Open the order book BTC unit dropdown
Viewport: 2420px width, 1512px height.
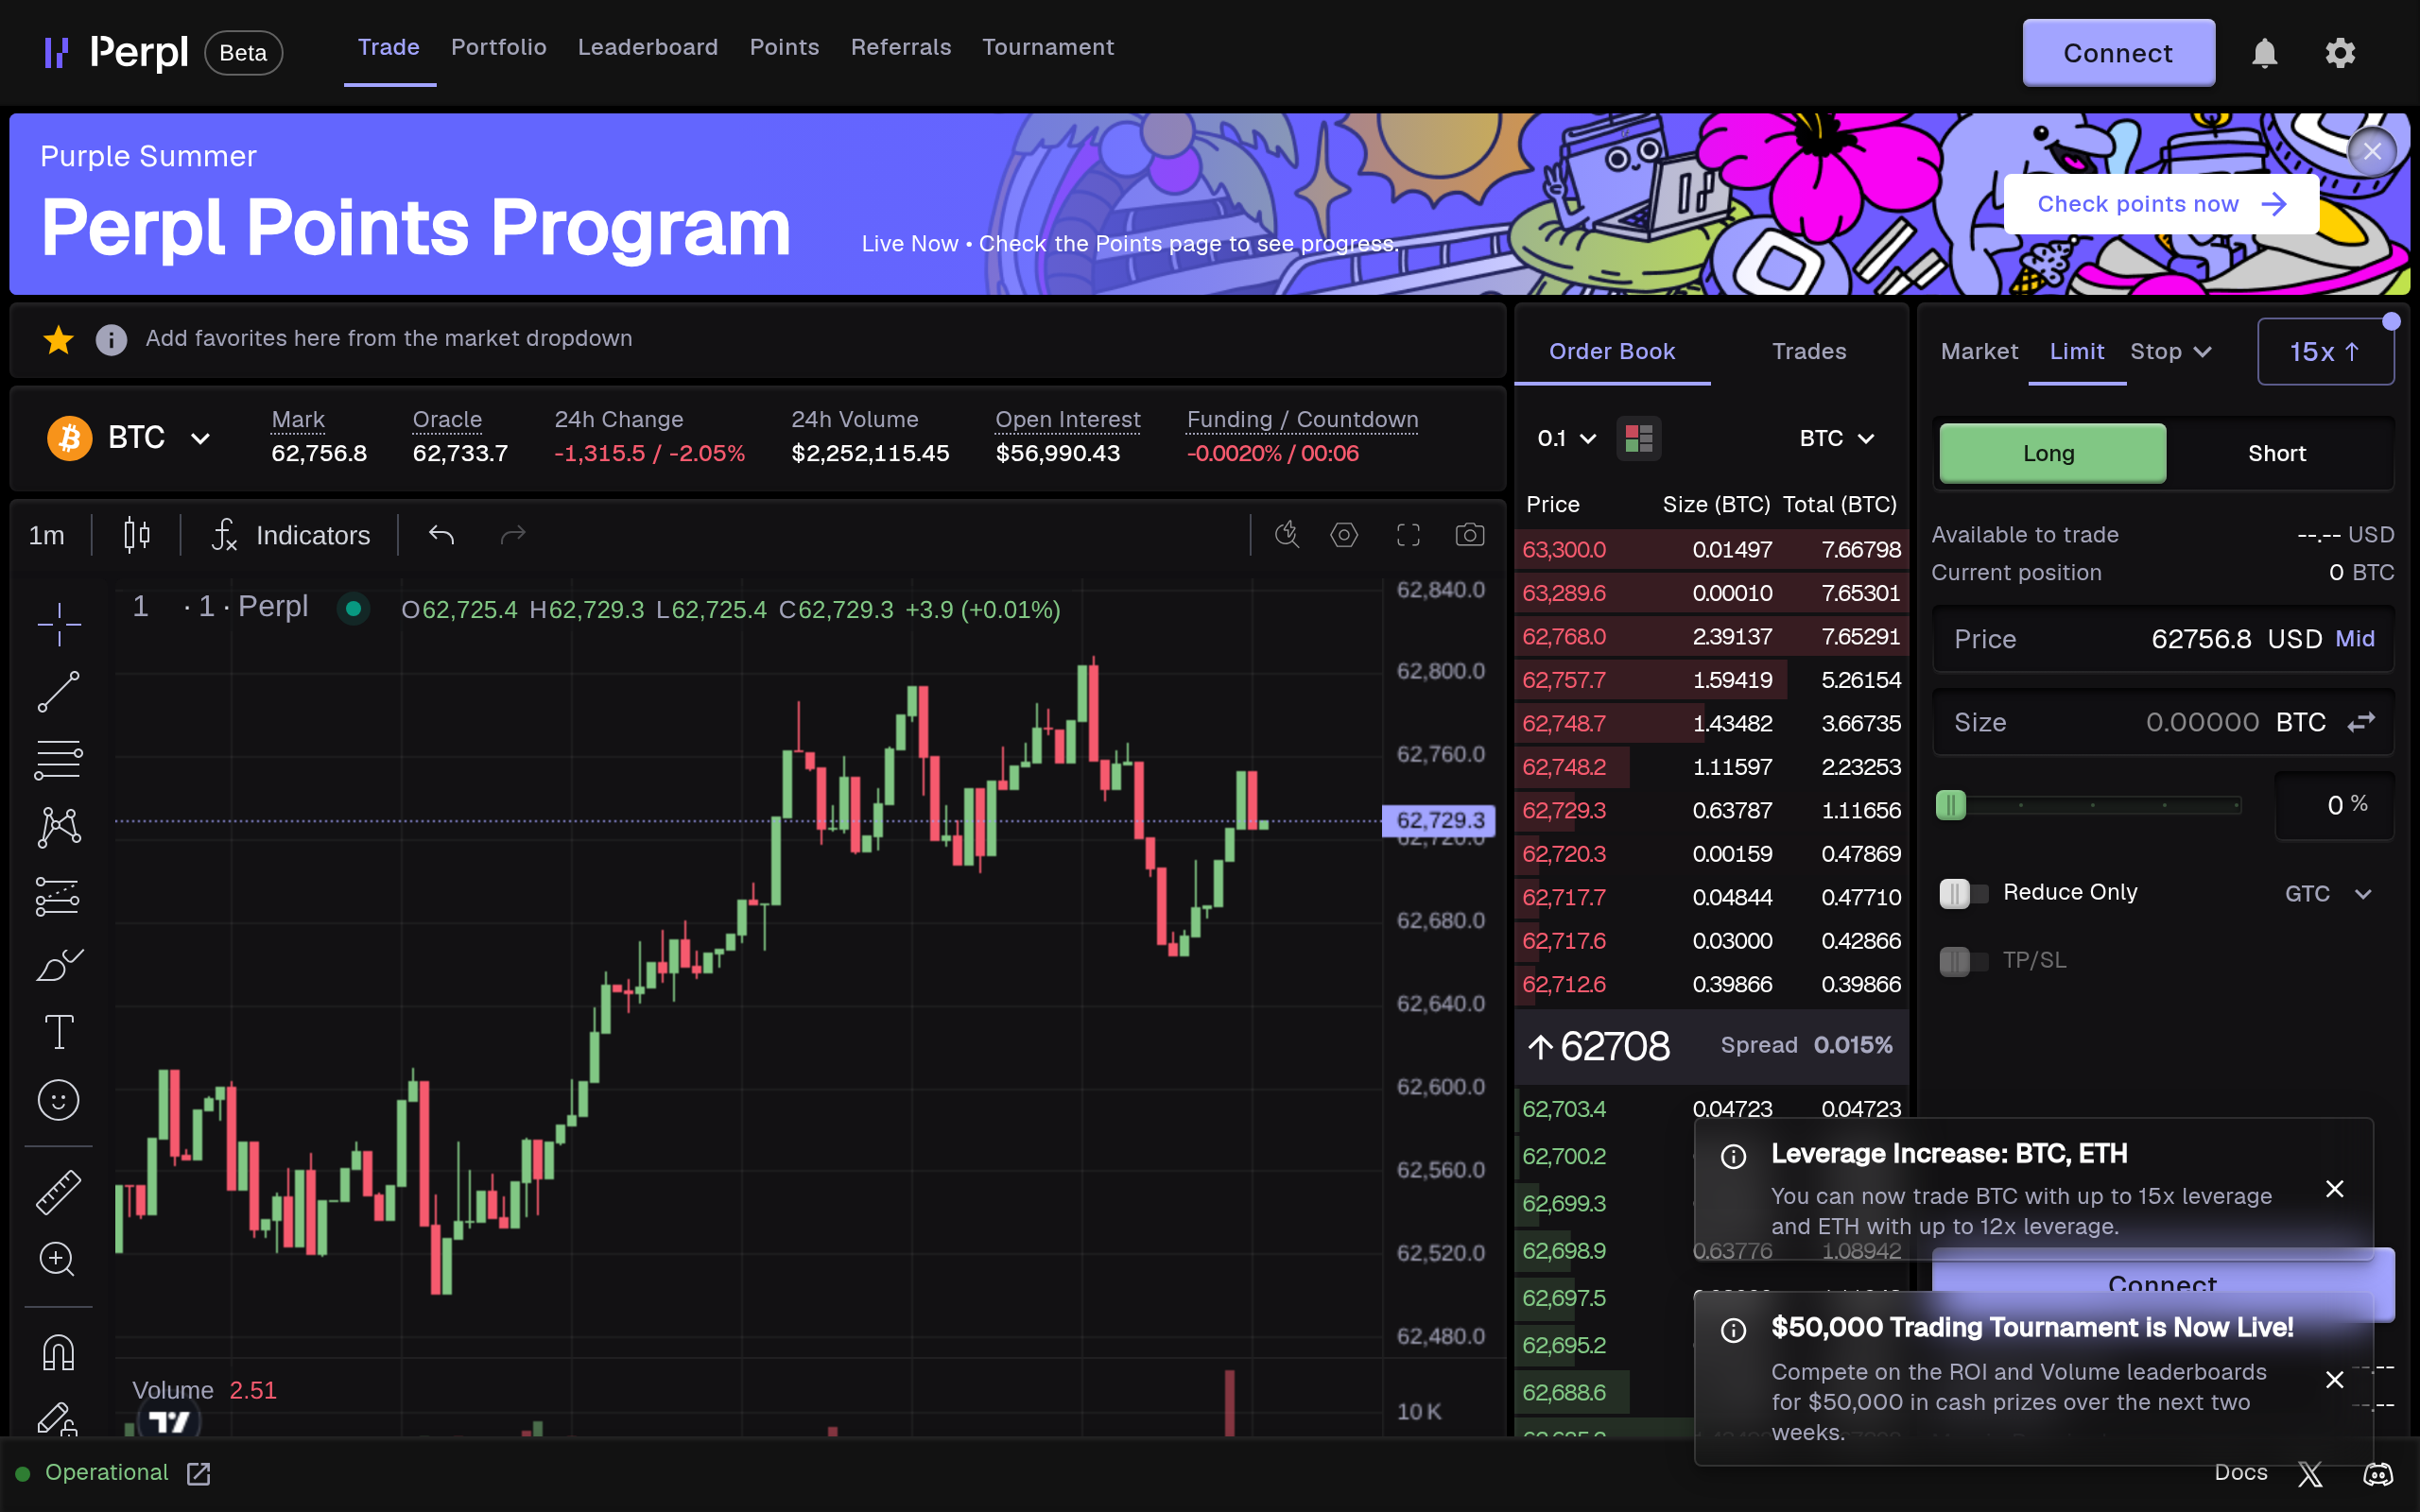pos(1836,438)
